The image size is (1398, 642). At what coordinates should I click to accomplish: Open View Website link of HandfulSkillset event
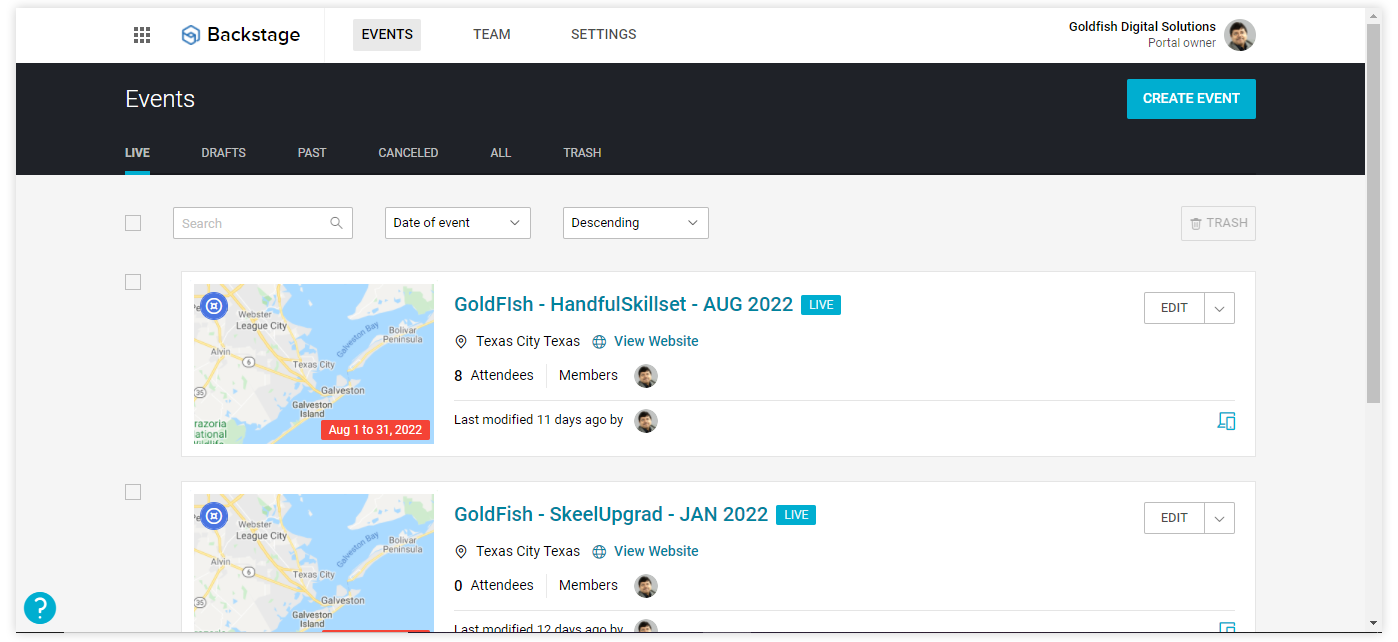(656, 342)
